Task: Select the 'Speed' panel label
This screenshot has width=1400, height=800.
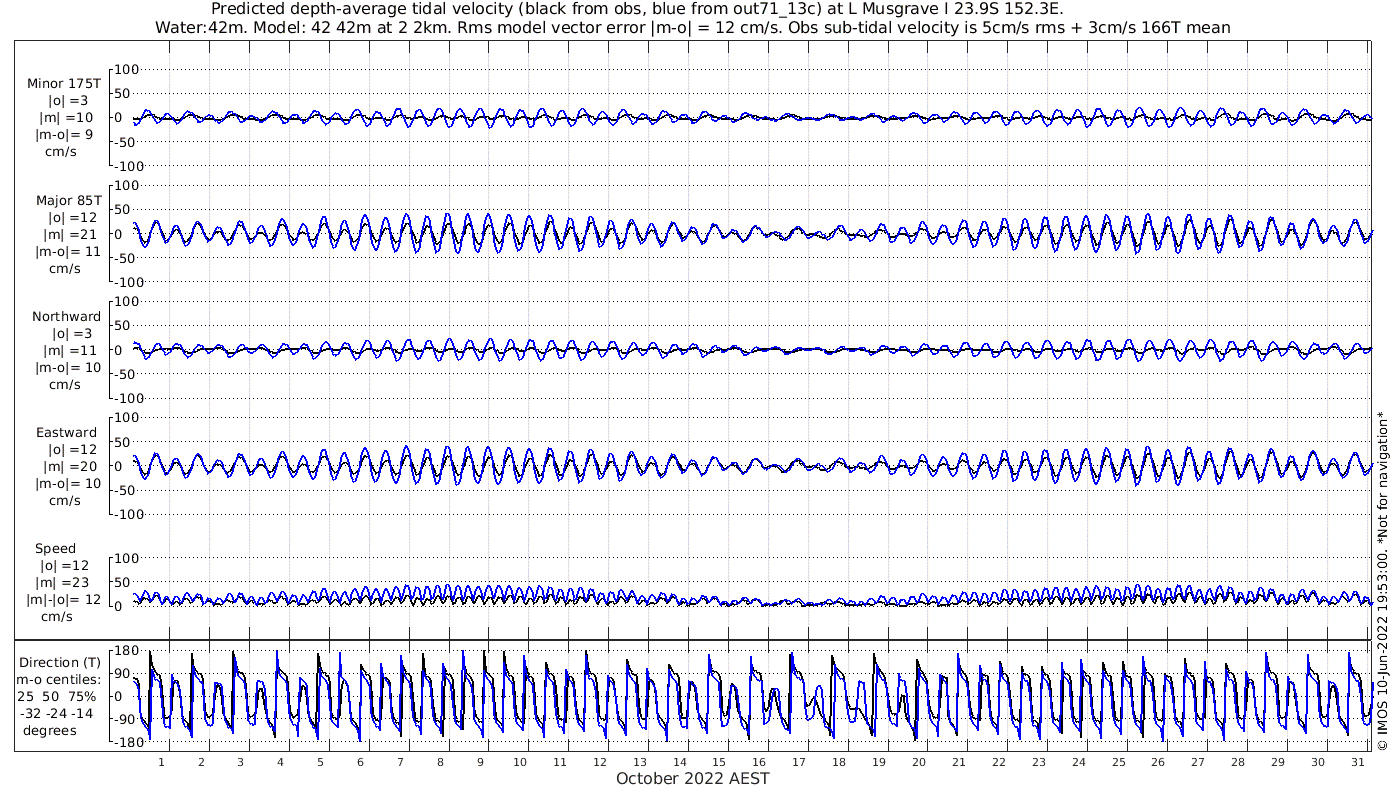Action: pyautogui.click(x=56, y=549)
